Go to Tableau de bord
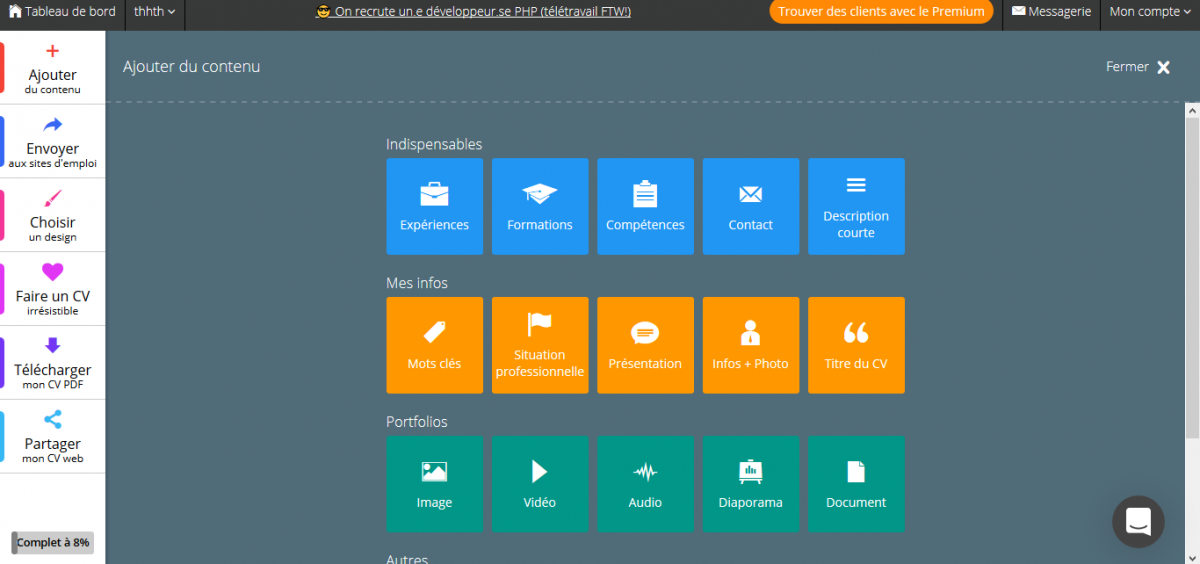The width and height of the screenshot is (1200, 564). click(62, 12)
